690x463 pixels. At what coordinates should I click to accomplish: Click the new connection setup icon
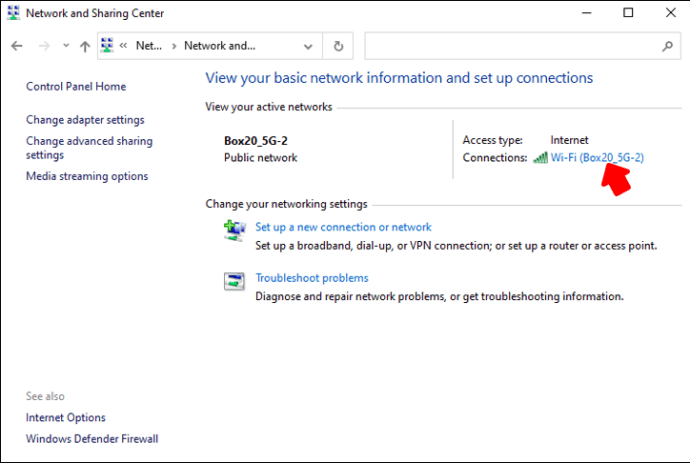coord(234,231)
